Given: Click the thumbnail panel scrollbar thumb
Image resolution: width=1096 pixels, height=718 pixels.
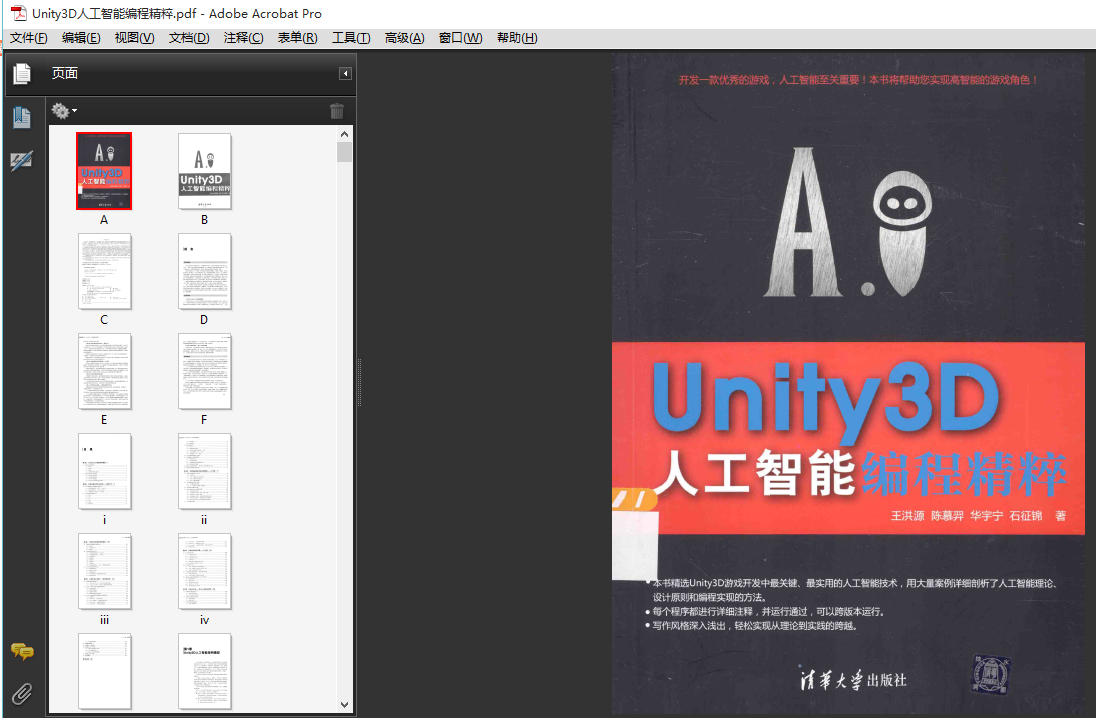Looking at the screenshot, I should (344, 152).
